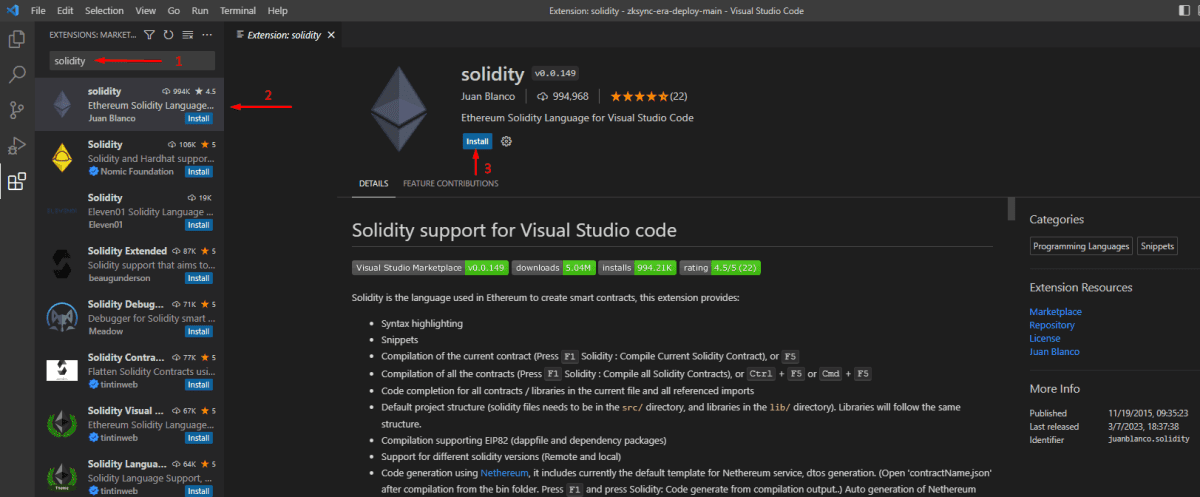1200x497 pixels.
Task: Open the View menu
Action: 146,10
